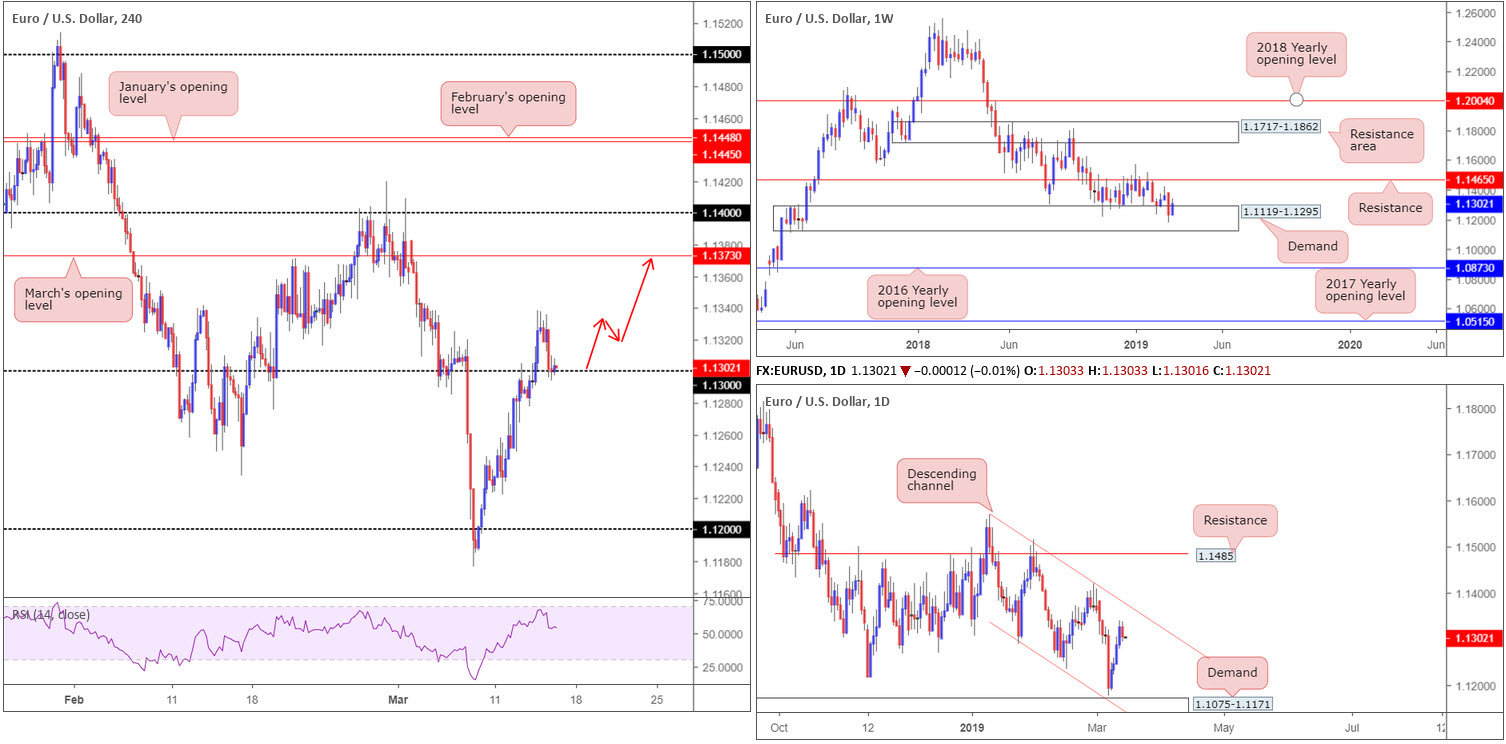
Task: Click the black 1.13000 level label
Action: click(722, 385)
